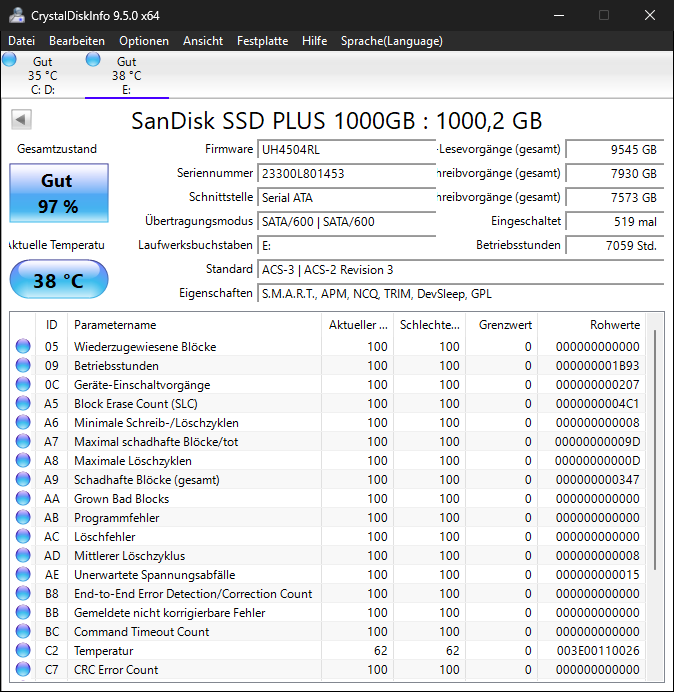The height and width of the screenshot is (692, 674).
Task: Click the Gut 97 % health status button
Action: tap(58, 193)
